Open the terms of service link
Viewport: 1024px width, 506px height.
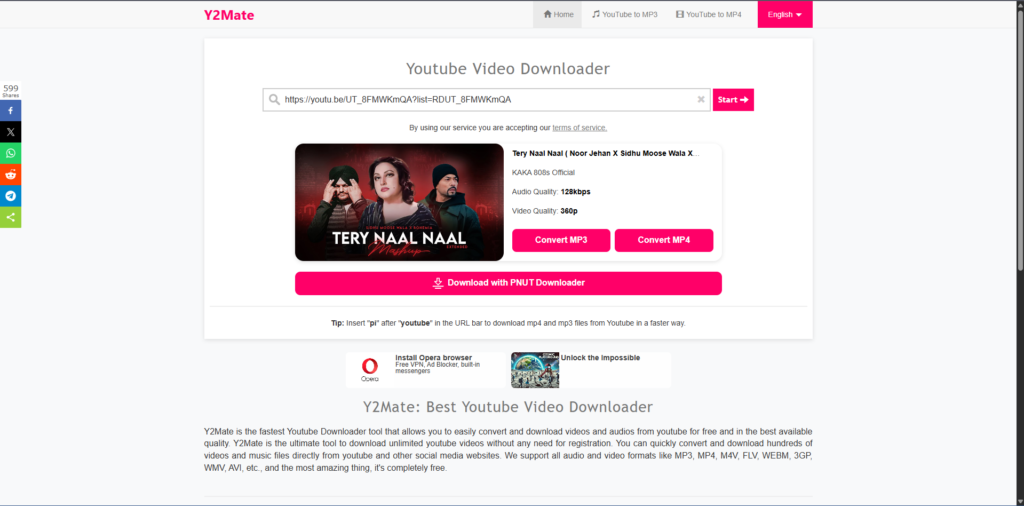coord(579,128)
